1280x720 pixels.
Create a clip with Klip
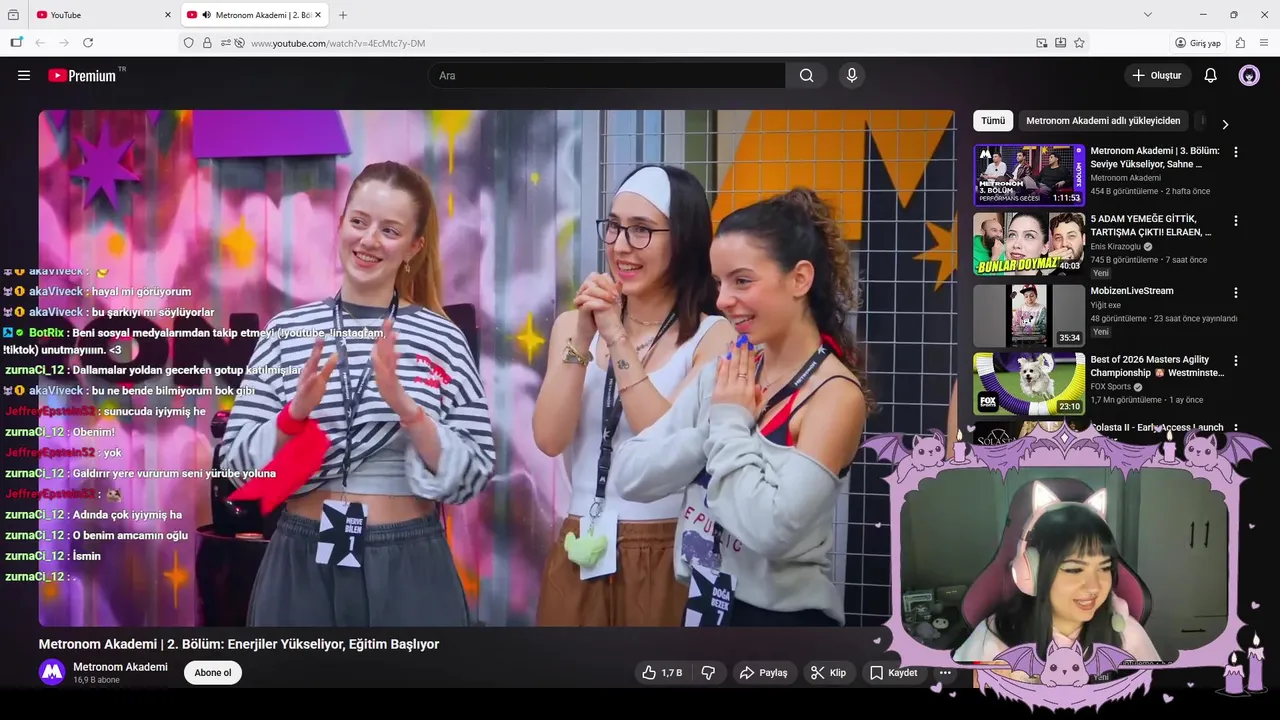click(828, 673)
